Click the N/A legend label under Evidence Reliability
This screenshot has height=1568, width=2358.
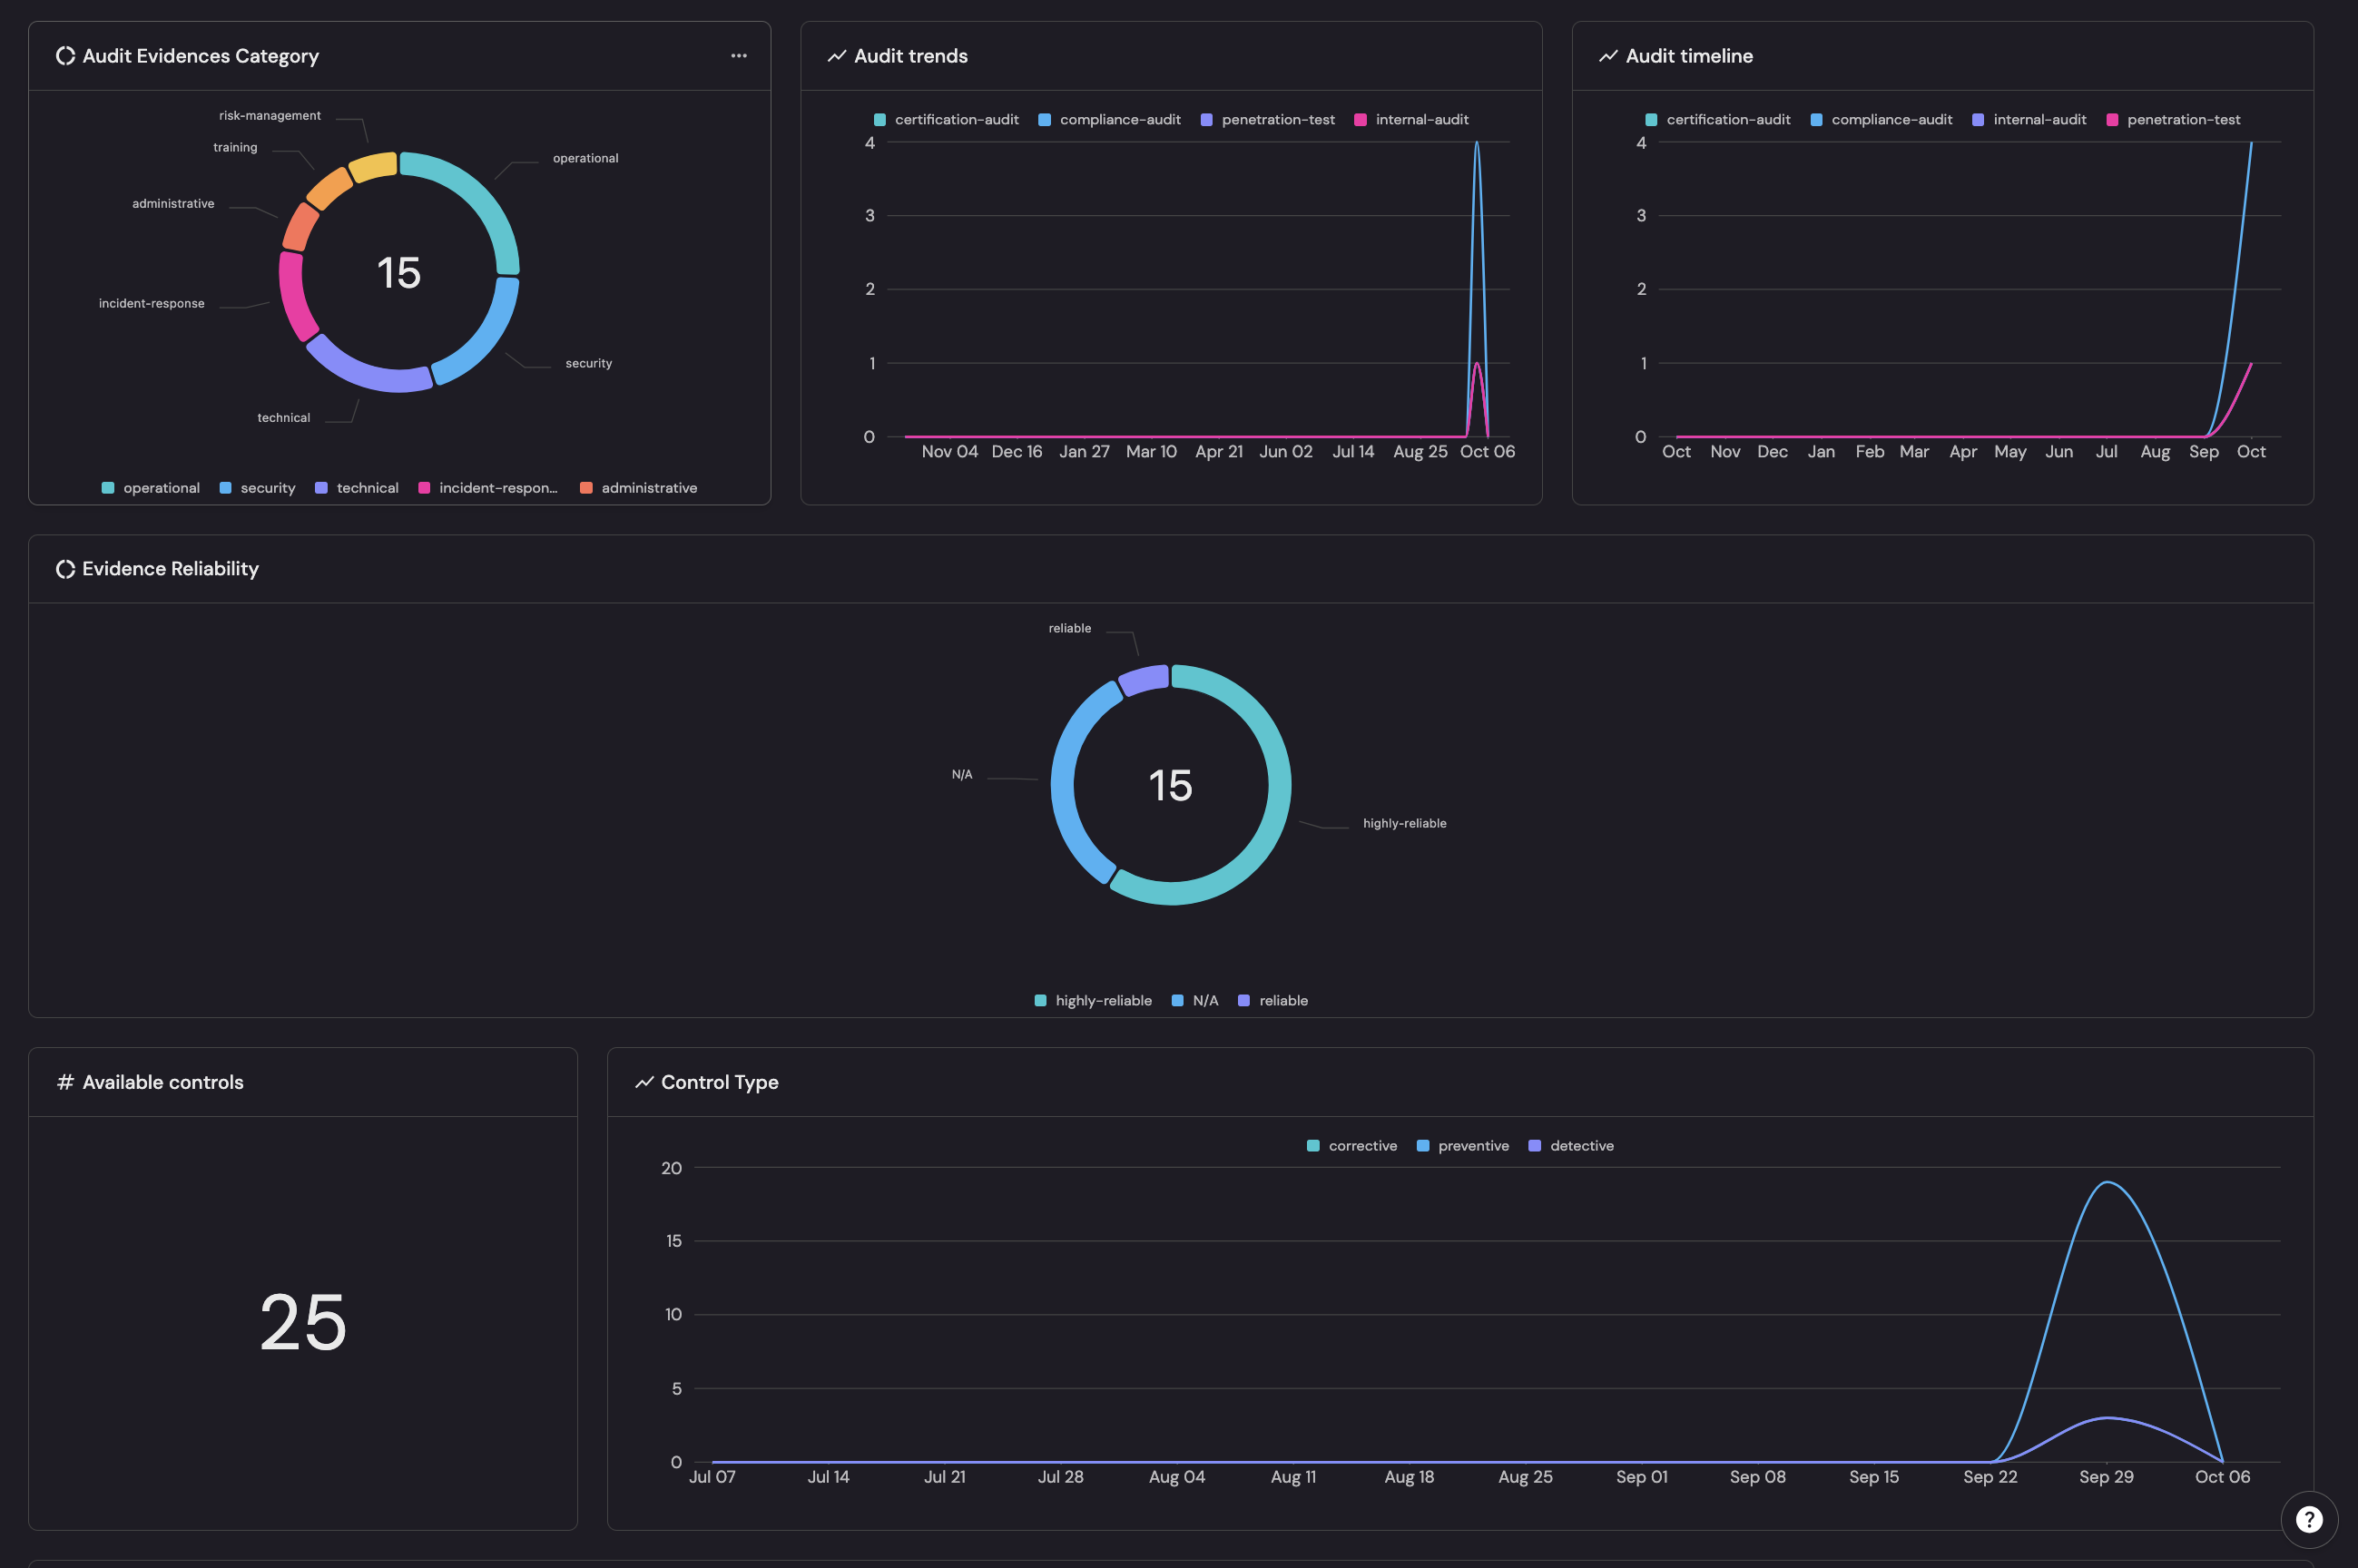coord(1205,1000)
